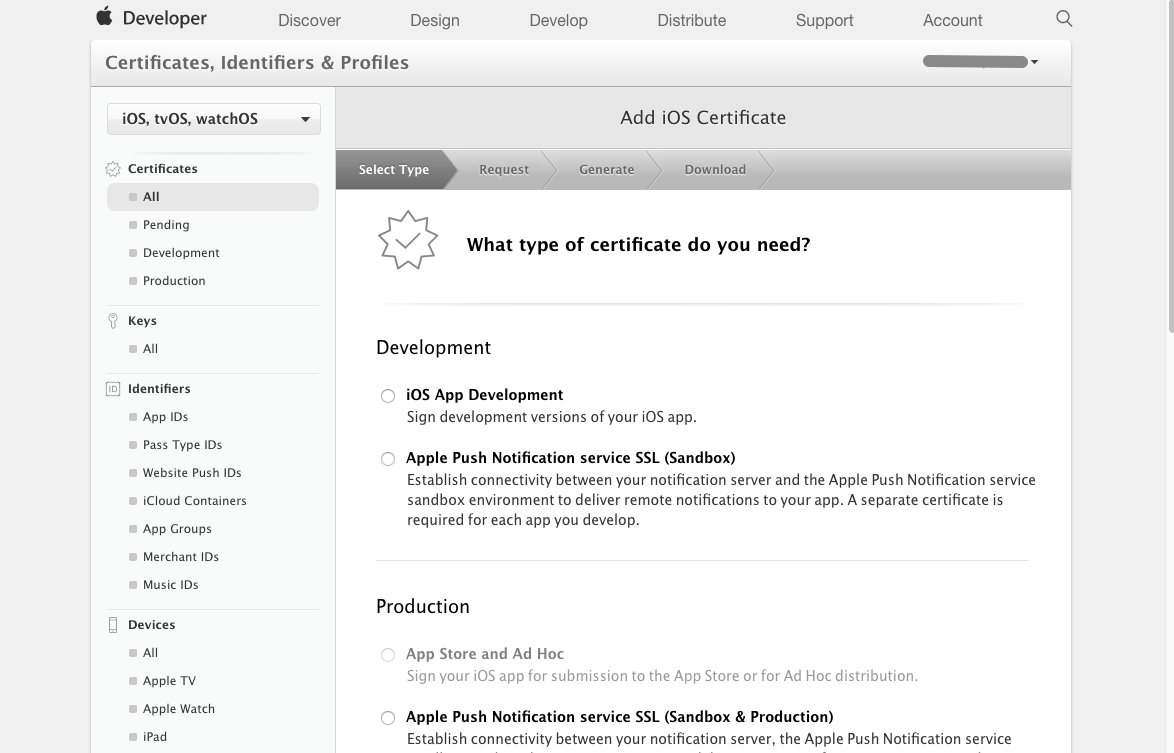
Task: Click the page vertical scrollbar
Action: click(x=1172, y=170)
